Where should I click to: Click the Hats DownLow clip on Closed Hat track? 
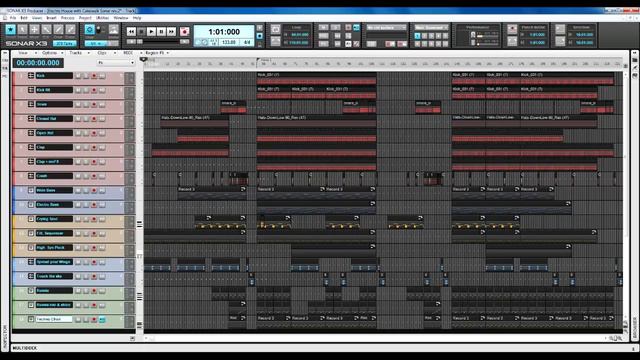point(195,122)
